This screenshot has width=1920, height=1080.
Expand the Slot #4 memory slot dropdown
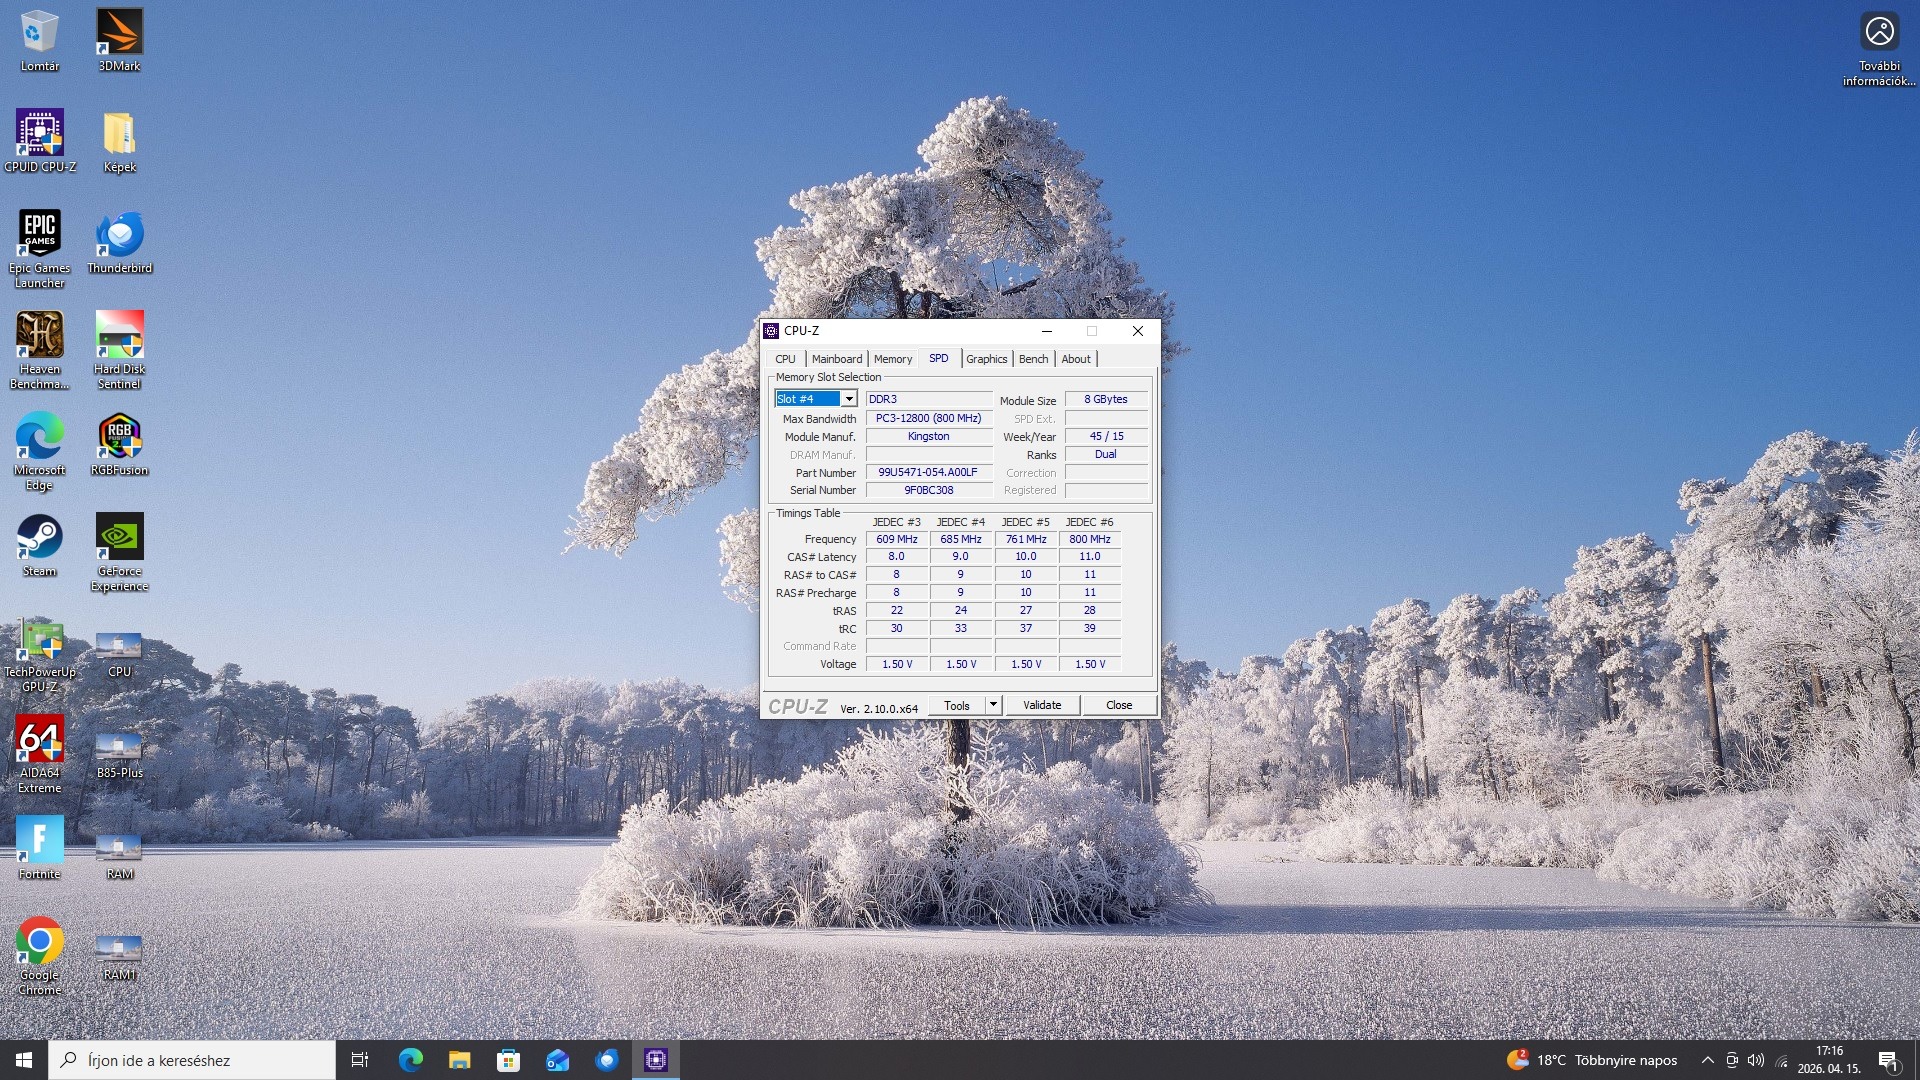pyautogui.click(x=848, y=399)
